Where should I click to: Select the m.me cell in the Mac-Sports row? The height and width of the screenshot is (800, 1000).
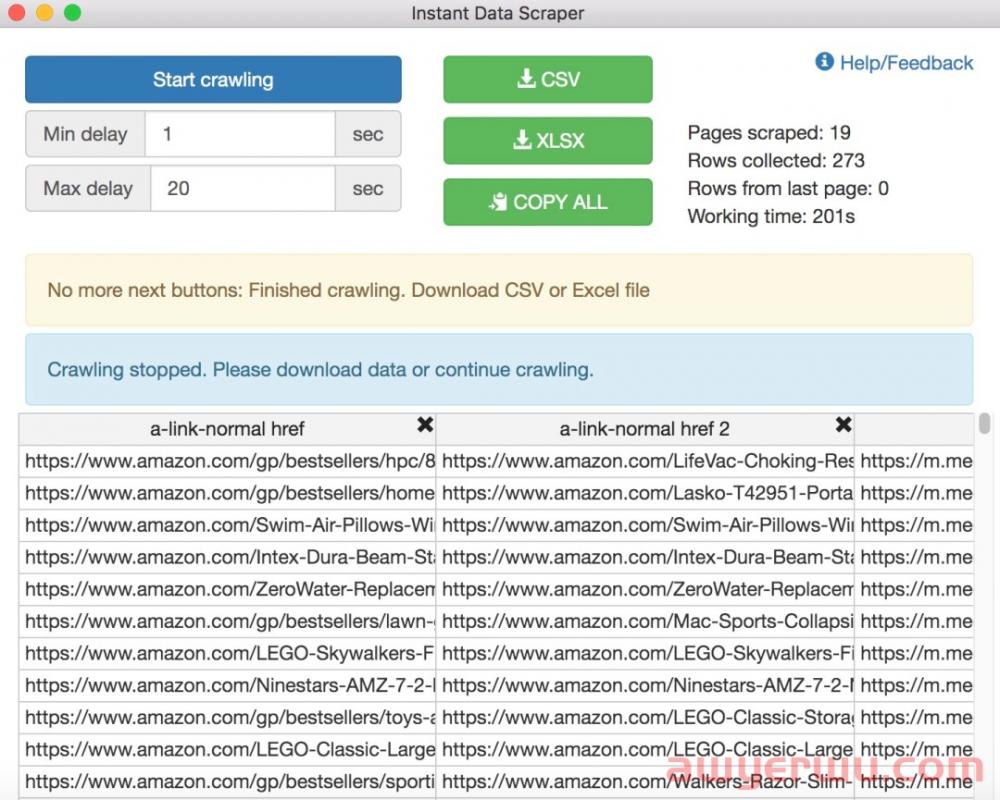[x=915, y=621]
